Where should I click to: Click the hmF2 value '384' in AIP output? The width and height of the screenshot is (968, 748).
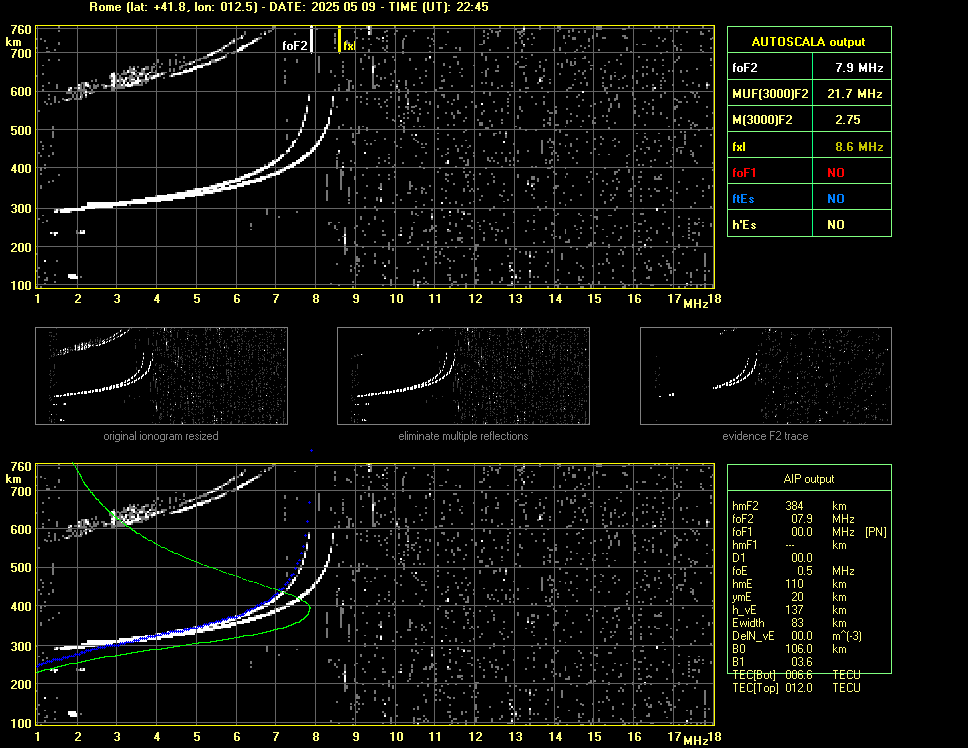pyautogui.click(x=795, y=506)
